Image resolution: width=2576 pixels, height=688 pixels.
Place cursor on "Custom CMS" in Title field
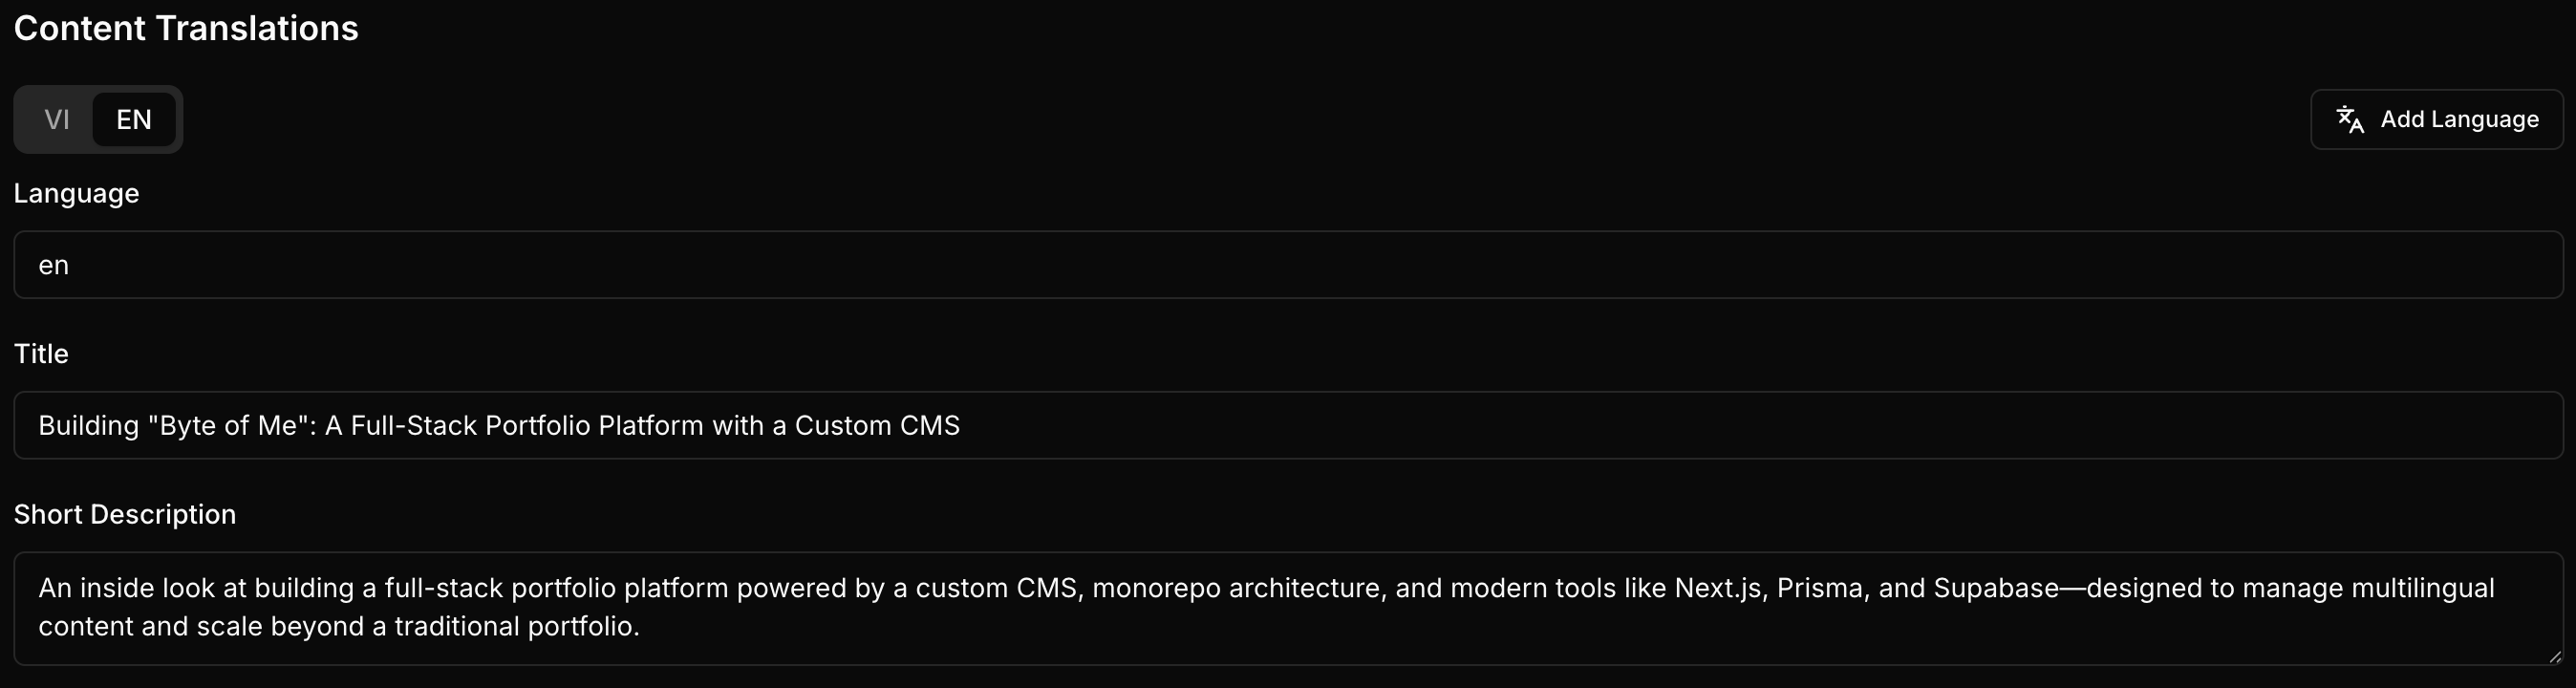point(877,426)
